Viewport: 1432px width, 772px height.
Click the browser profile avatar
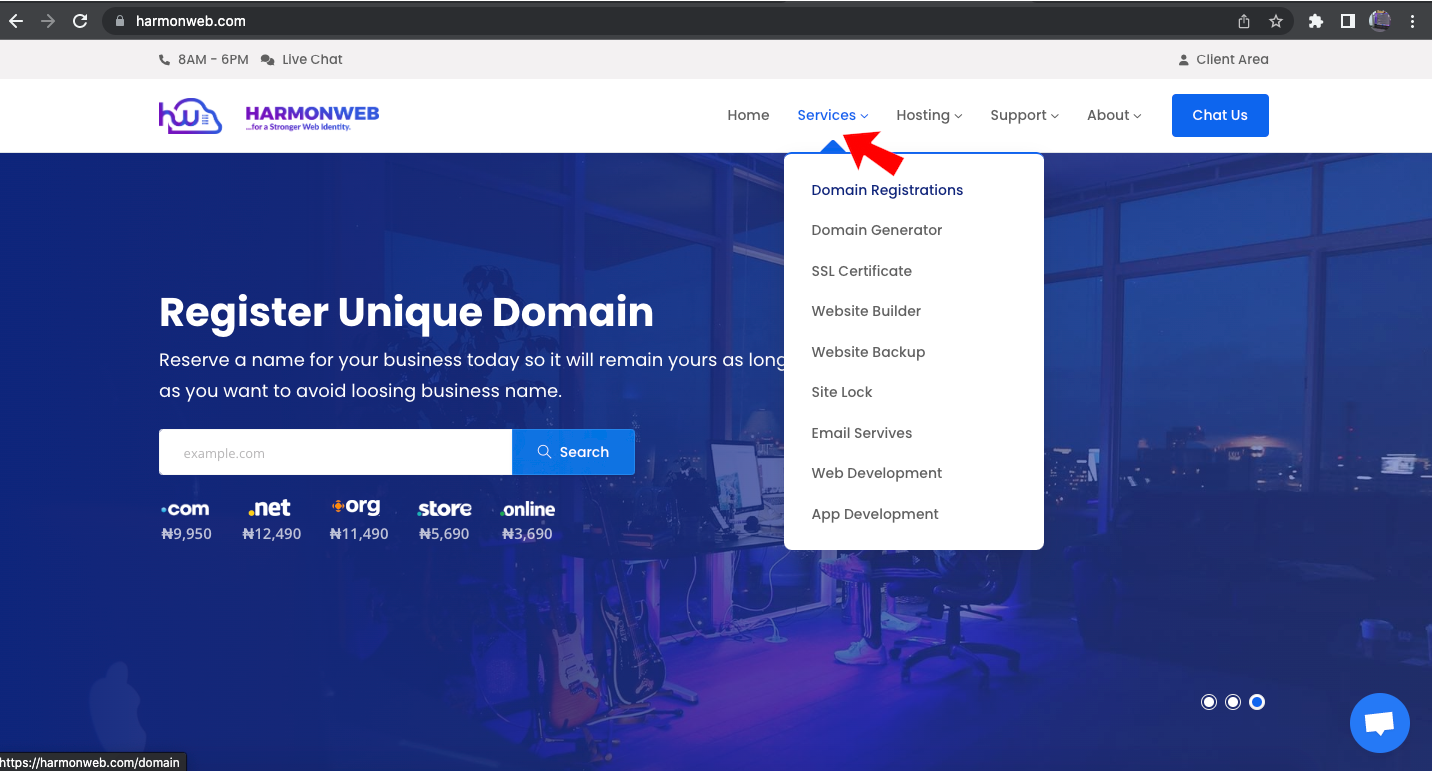point(1381,20)
